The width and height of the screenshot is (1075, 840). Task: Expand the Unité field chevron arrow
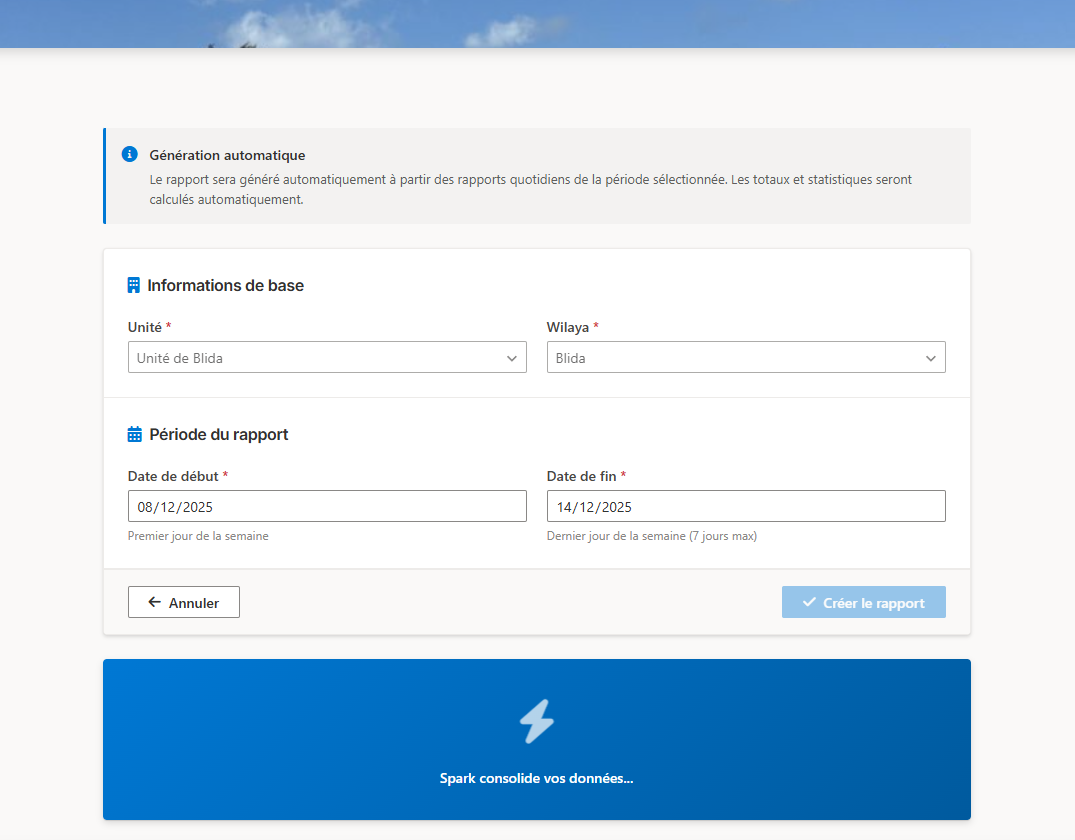coord(512,358)
